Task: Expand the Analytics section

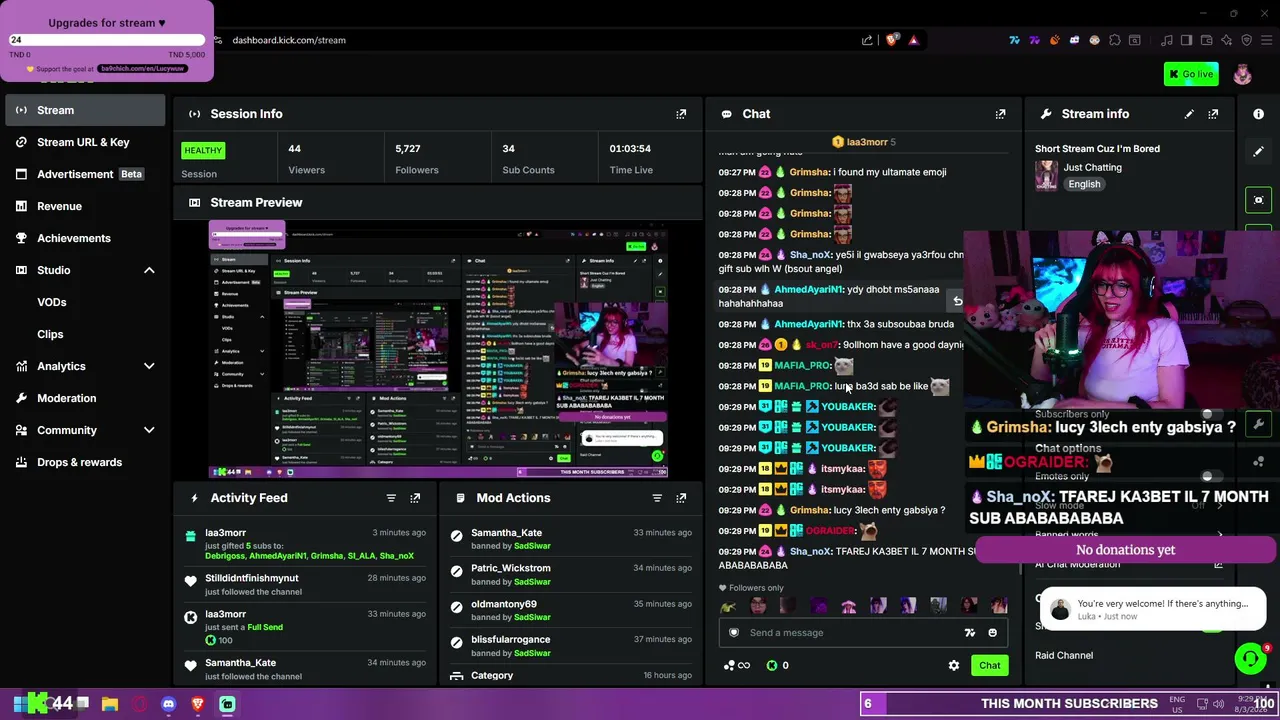Action: click(149, 366)
